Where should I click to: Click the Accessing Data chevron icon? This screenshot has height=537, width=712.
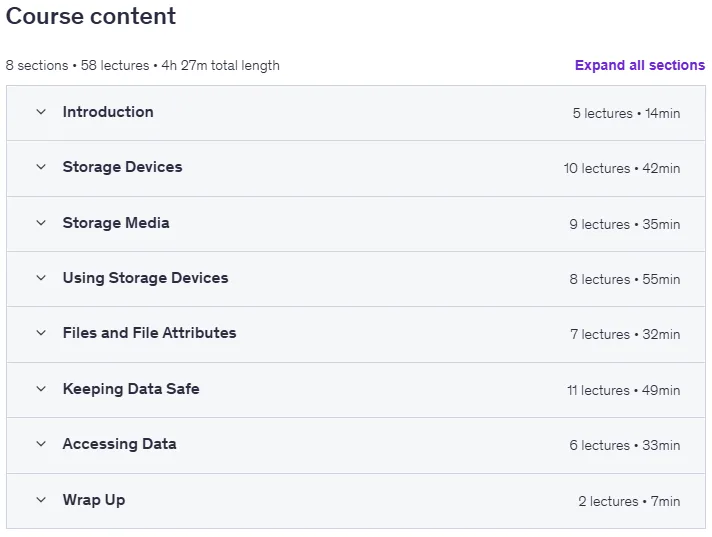pyautogui.click(x=41, y=444)
